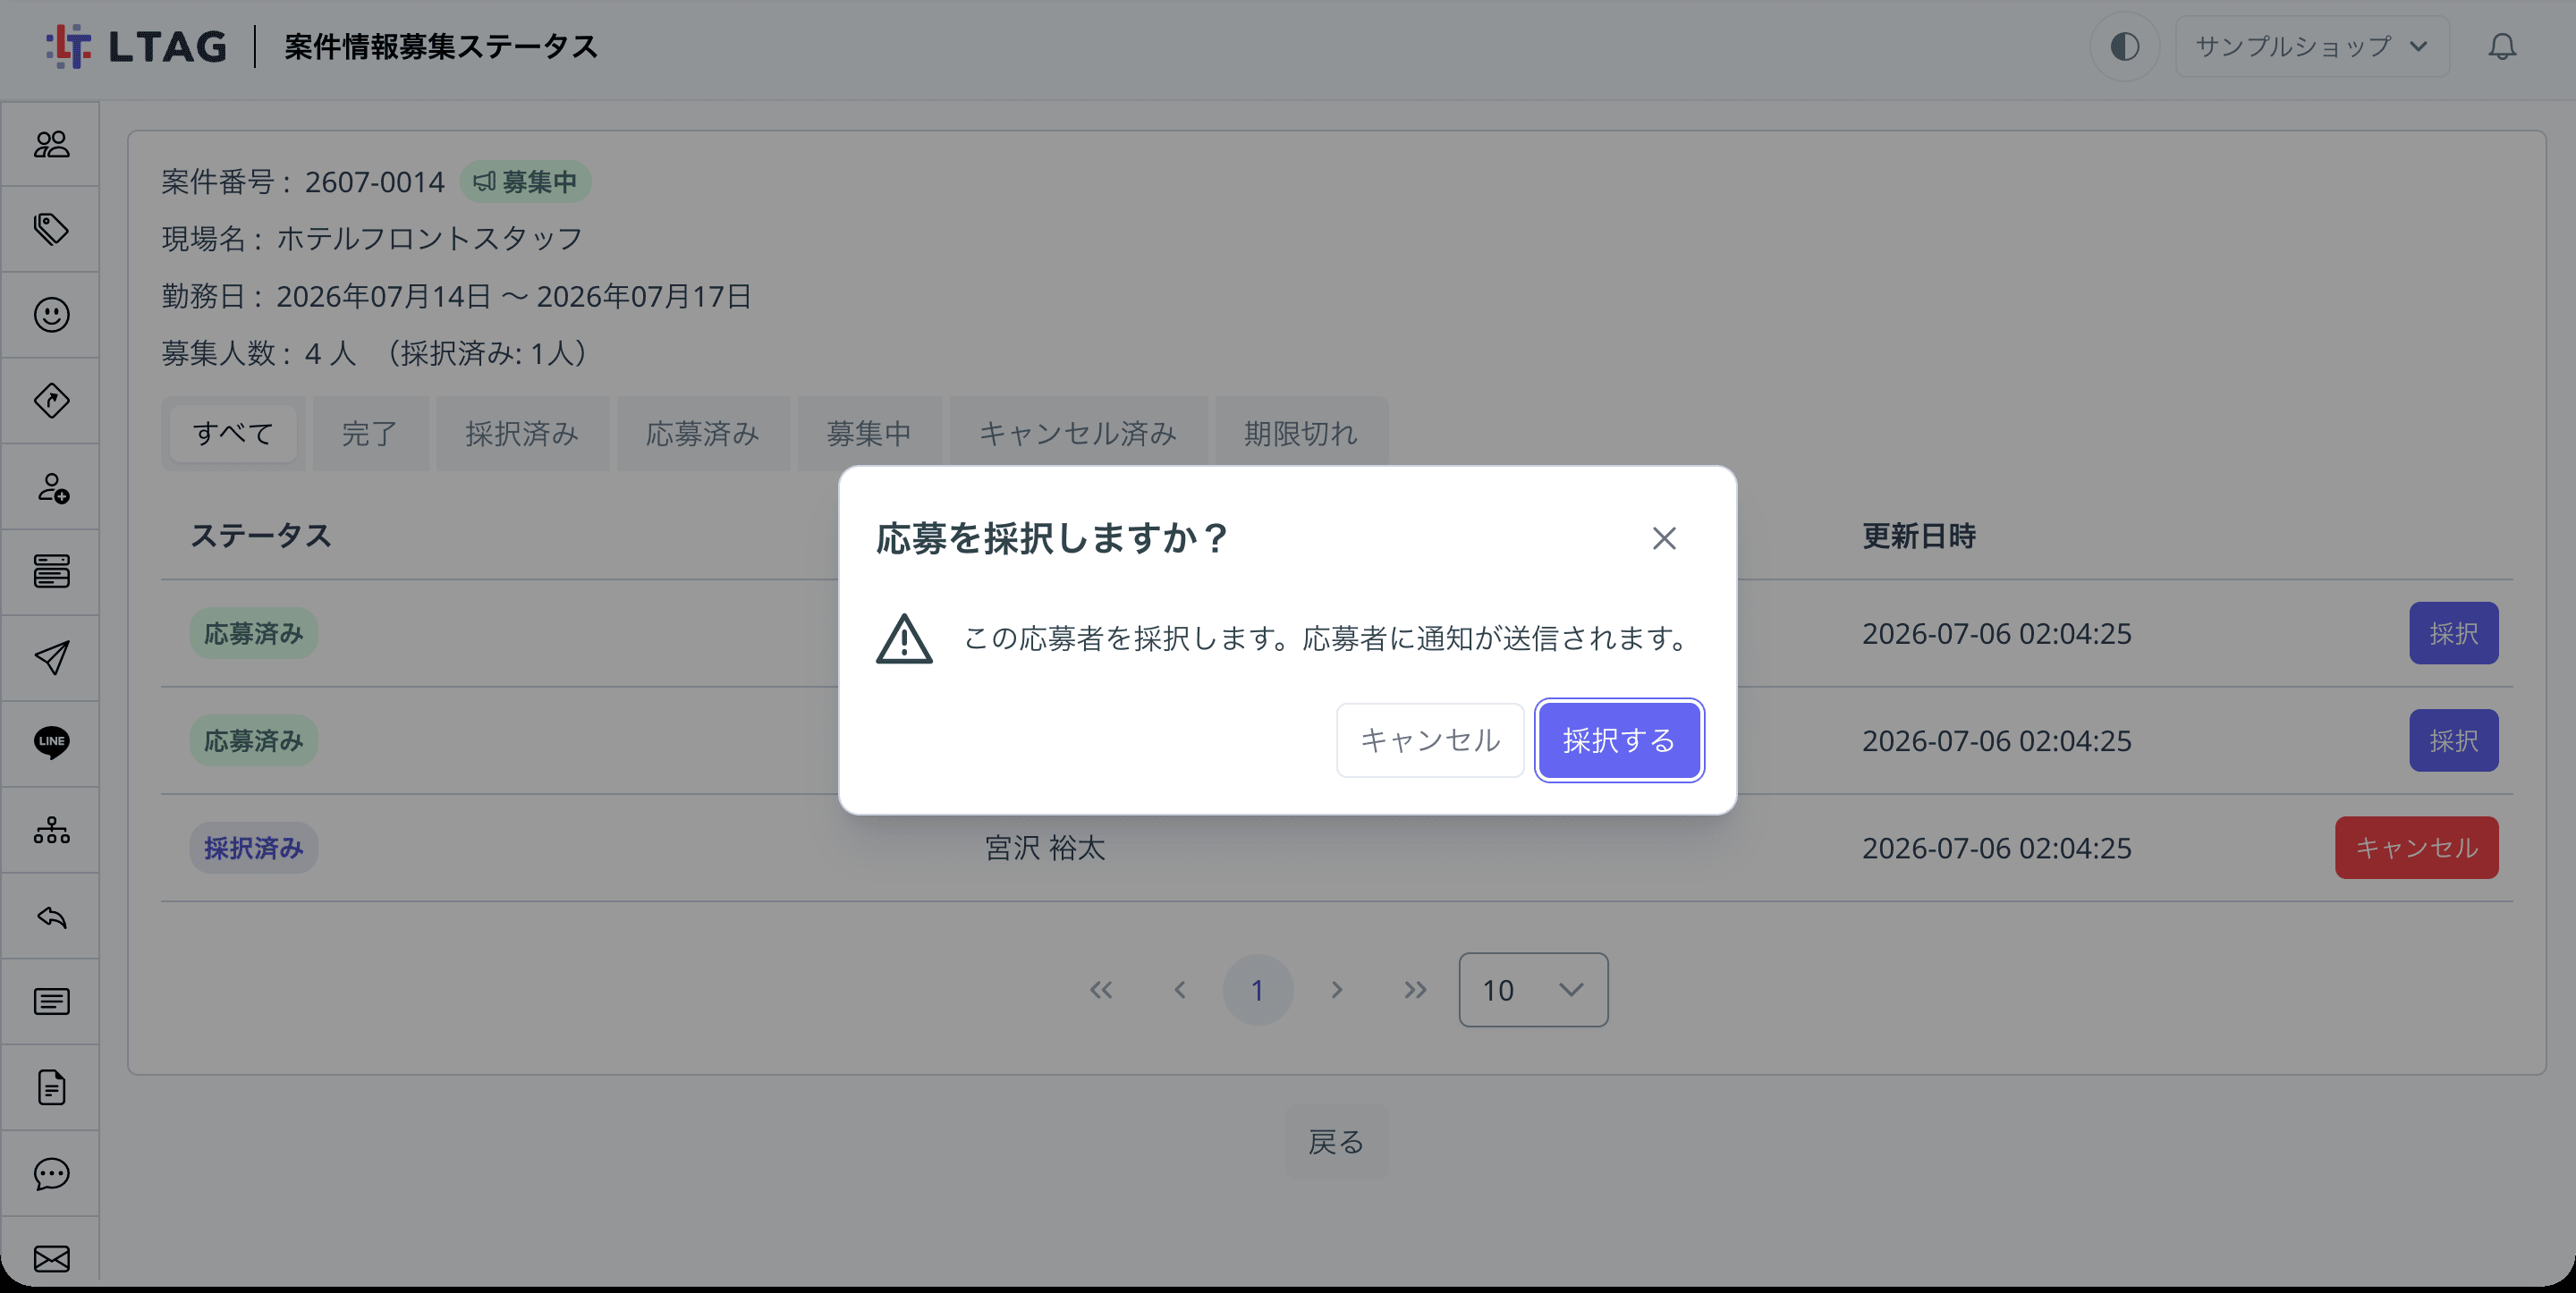Switch to the 応募済み tab

coord(703,433)
